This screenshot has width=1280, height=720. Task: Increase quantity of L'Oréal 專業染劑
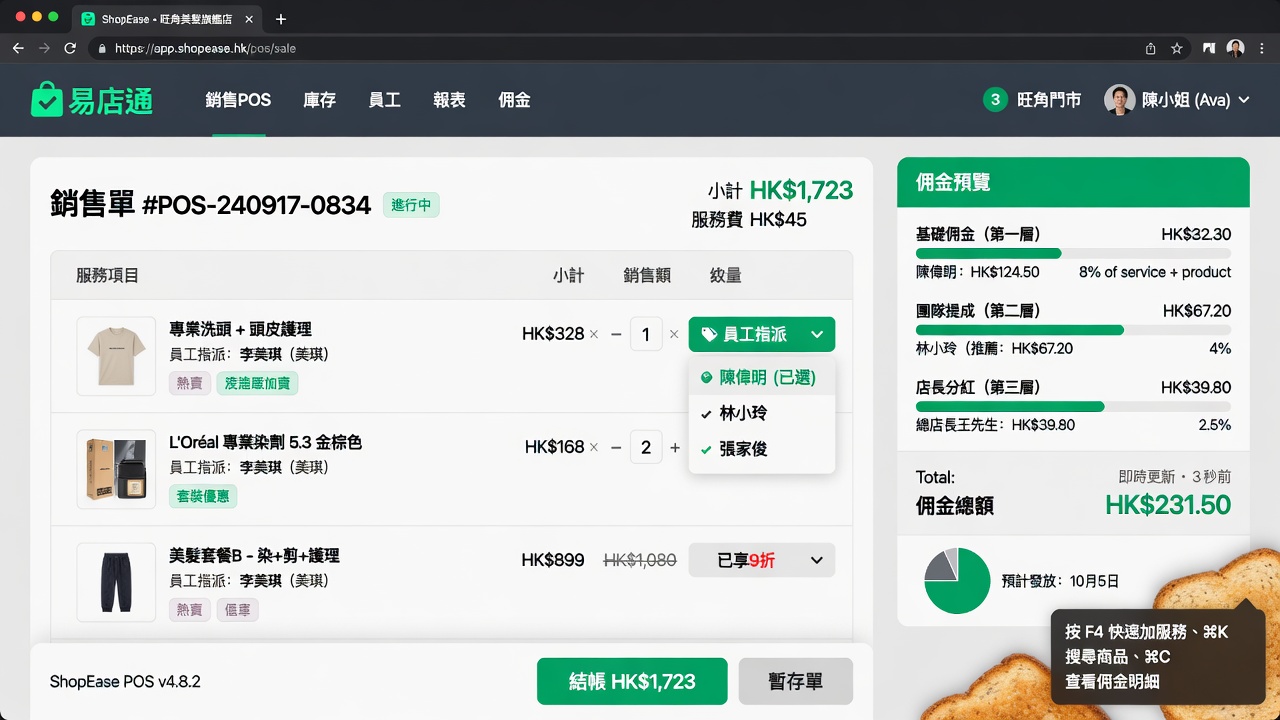[x=675, y=448]
